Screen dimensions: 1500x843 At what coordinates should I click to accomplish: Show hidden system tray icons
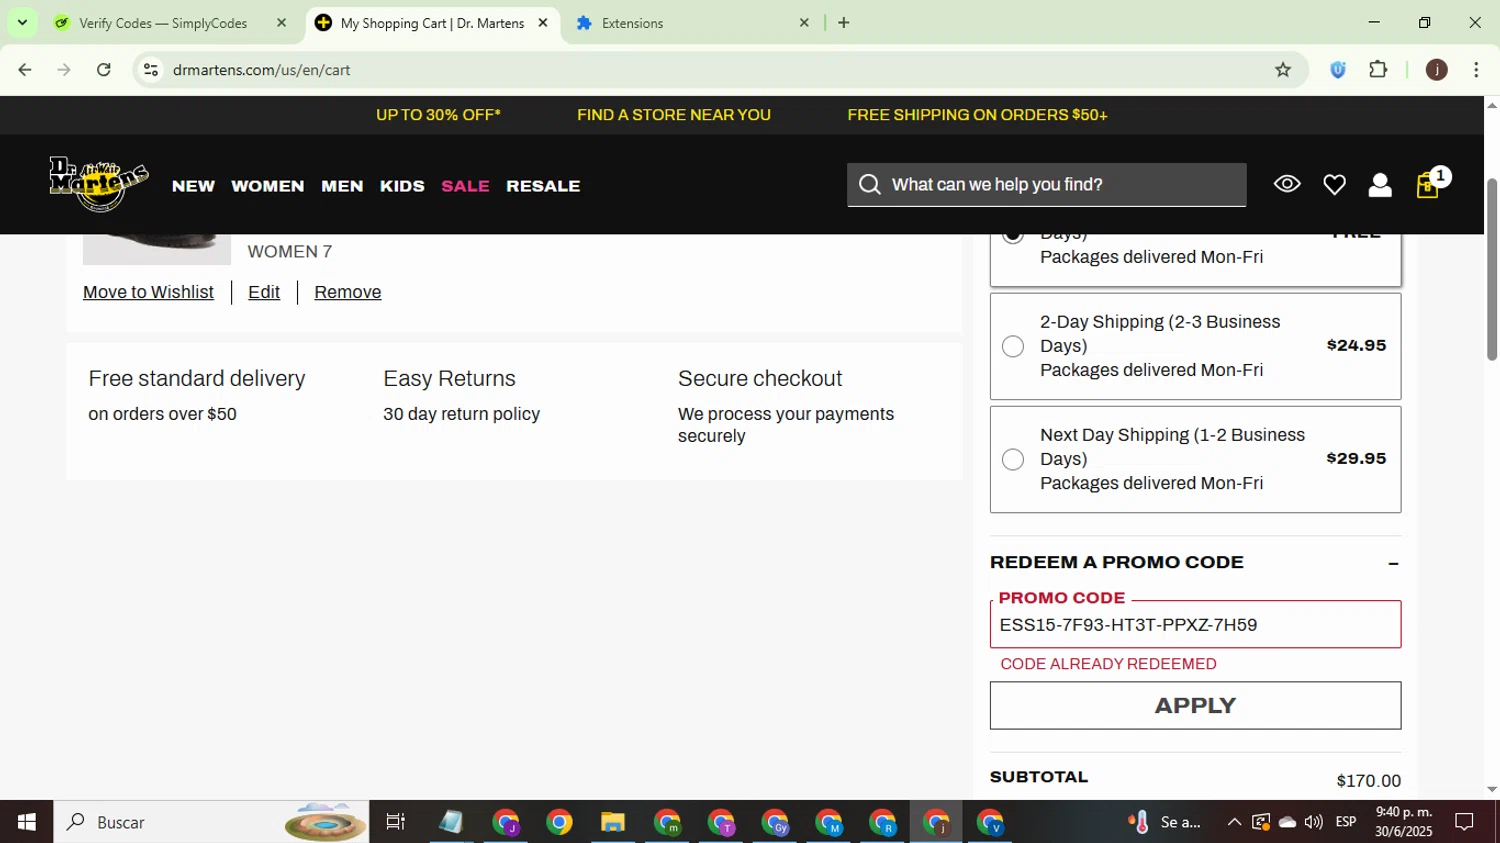(x=1234, y=822)
